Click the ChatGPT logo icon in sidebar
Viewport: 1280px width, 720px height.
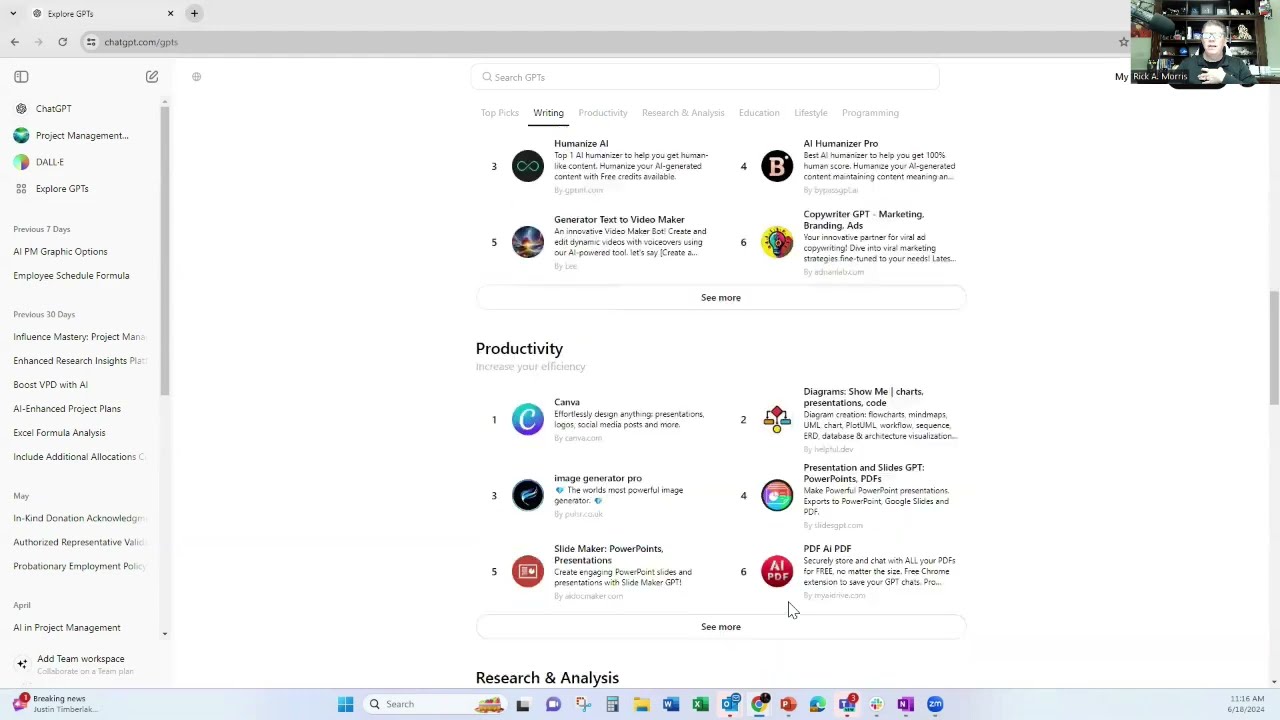pos(21,108)
